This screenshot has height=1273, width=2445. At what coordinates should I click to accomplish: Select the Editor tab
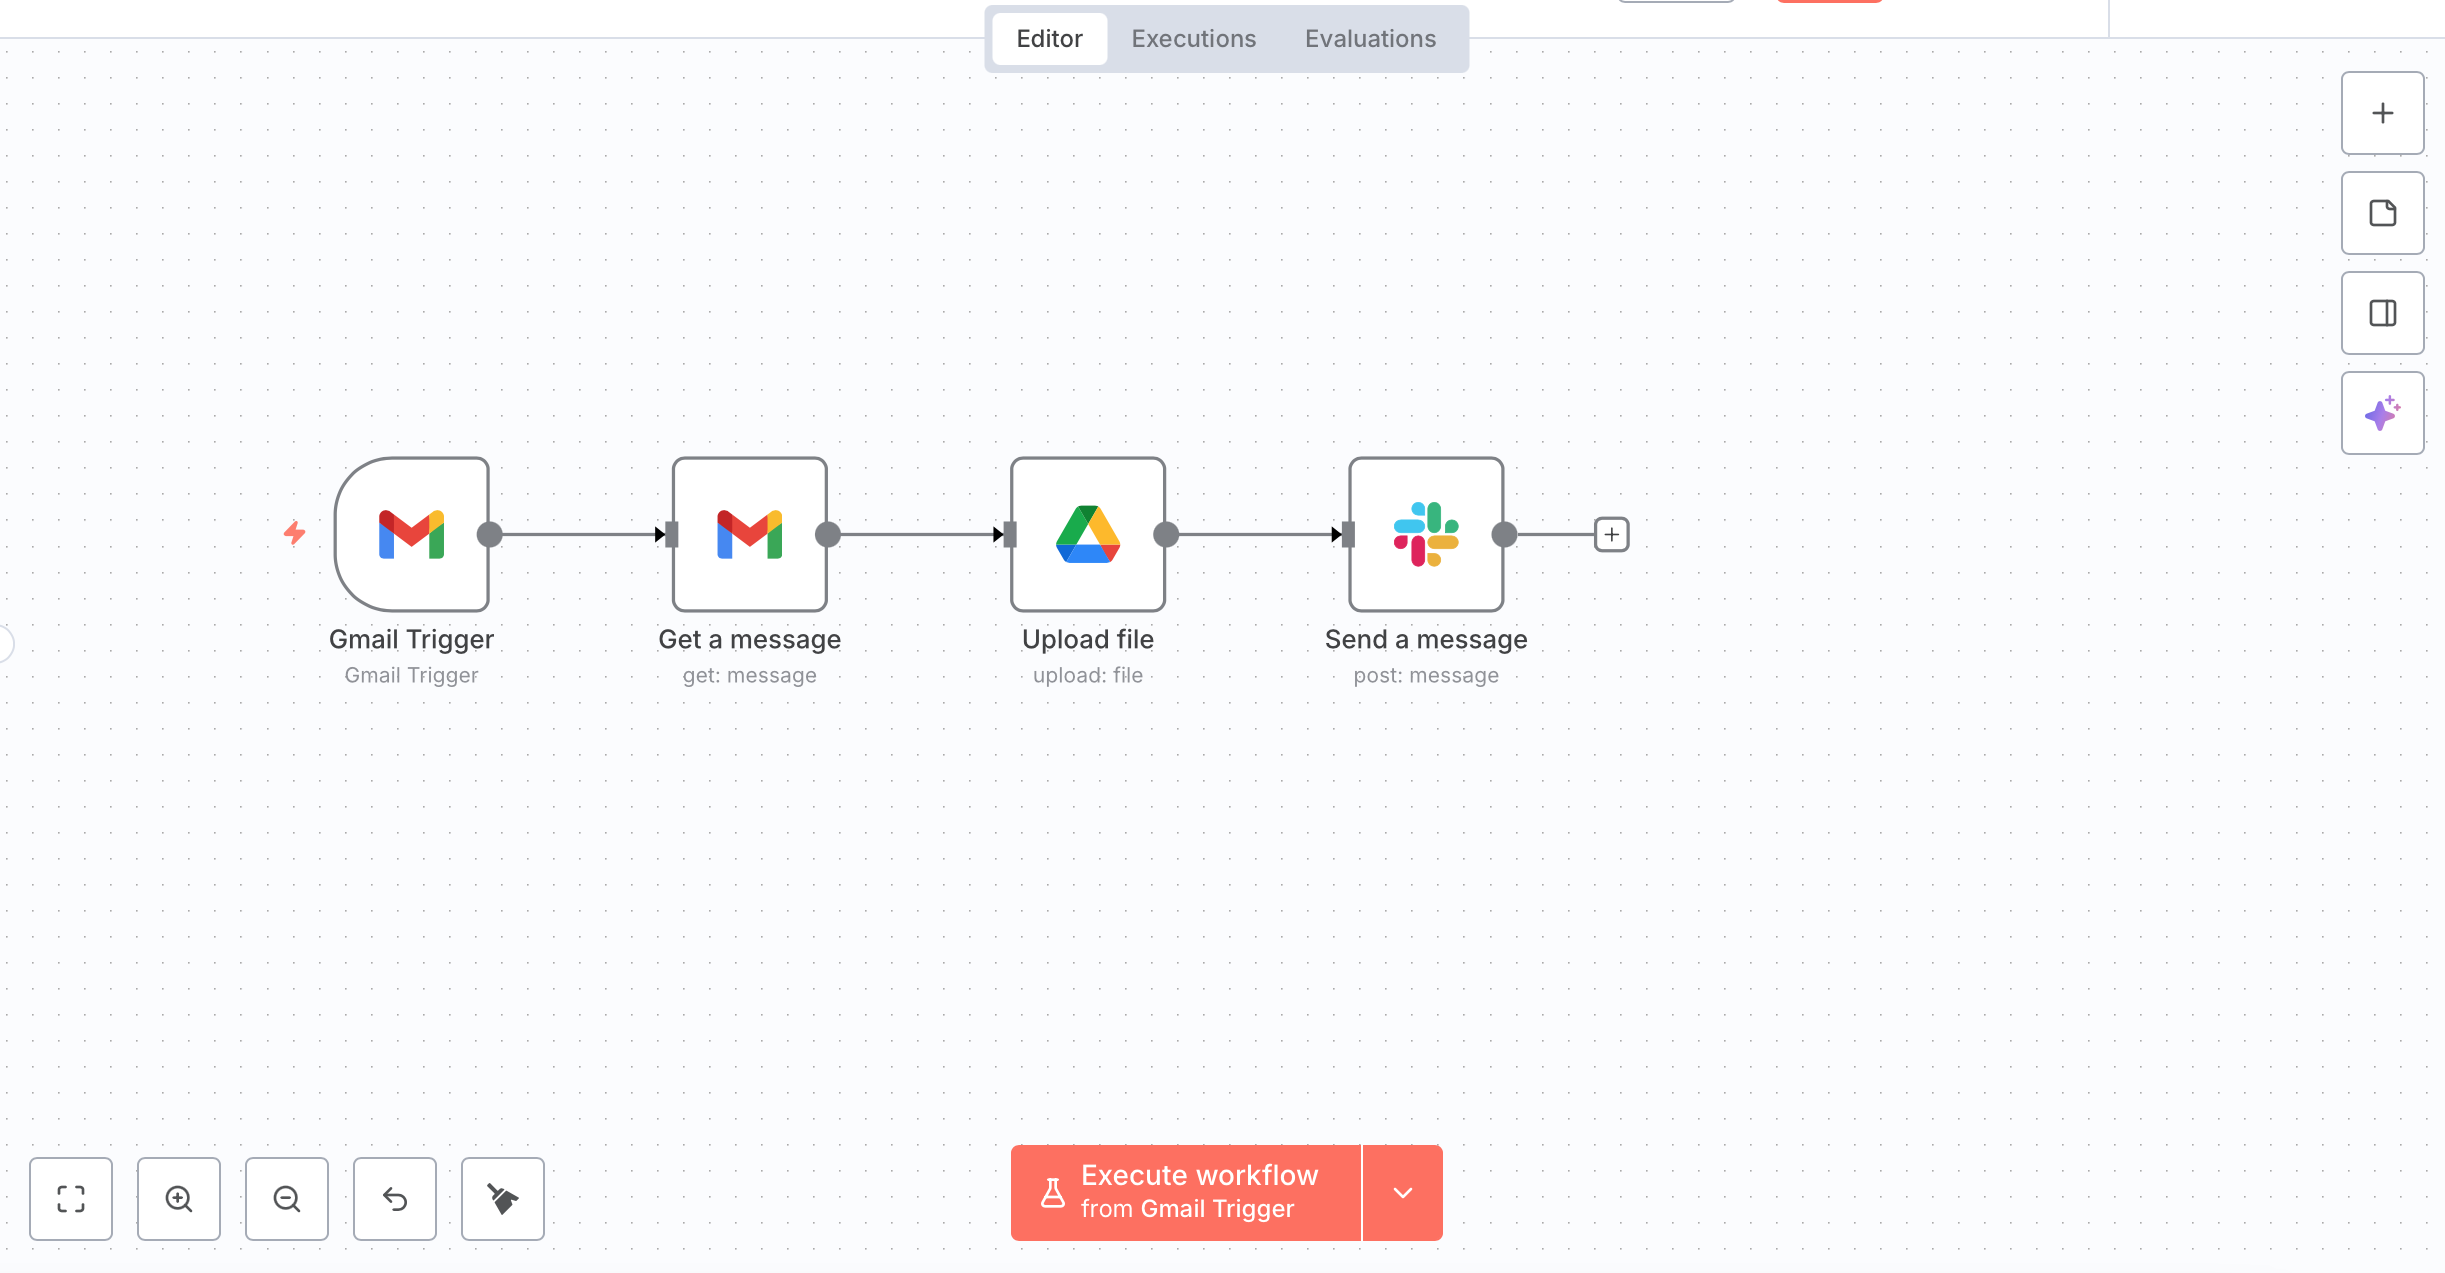pos(1049,39)
